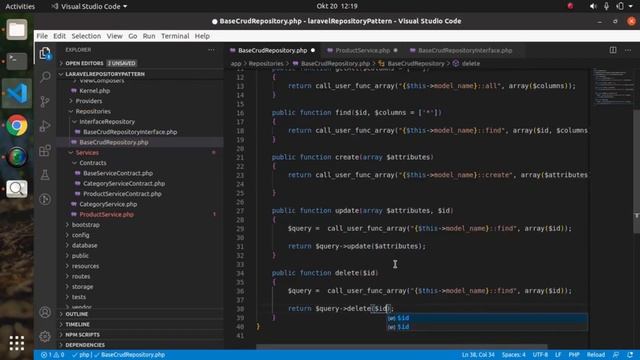This screenshot has width=640, height=360.
Task: Expand the OUTLINE panel
Action: pyautogui.click(x=77, y=314)
